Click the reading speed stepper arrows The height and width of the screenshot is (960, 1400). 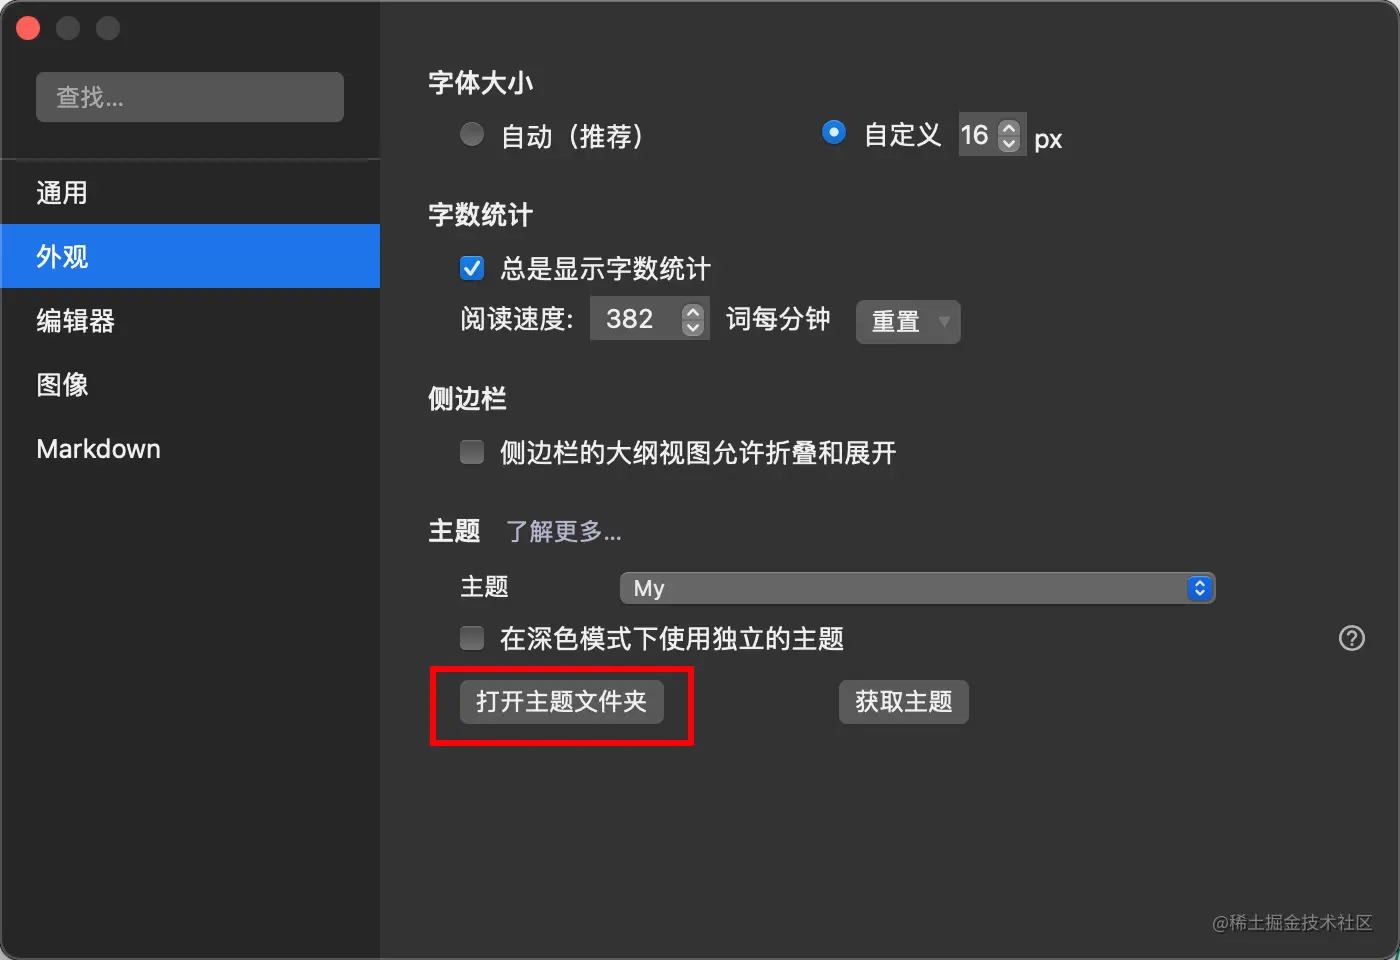tap(693, 319)
